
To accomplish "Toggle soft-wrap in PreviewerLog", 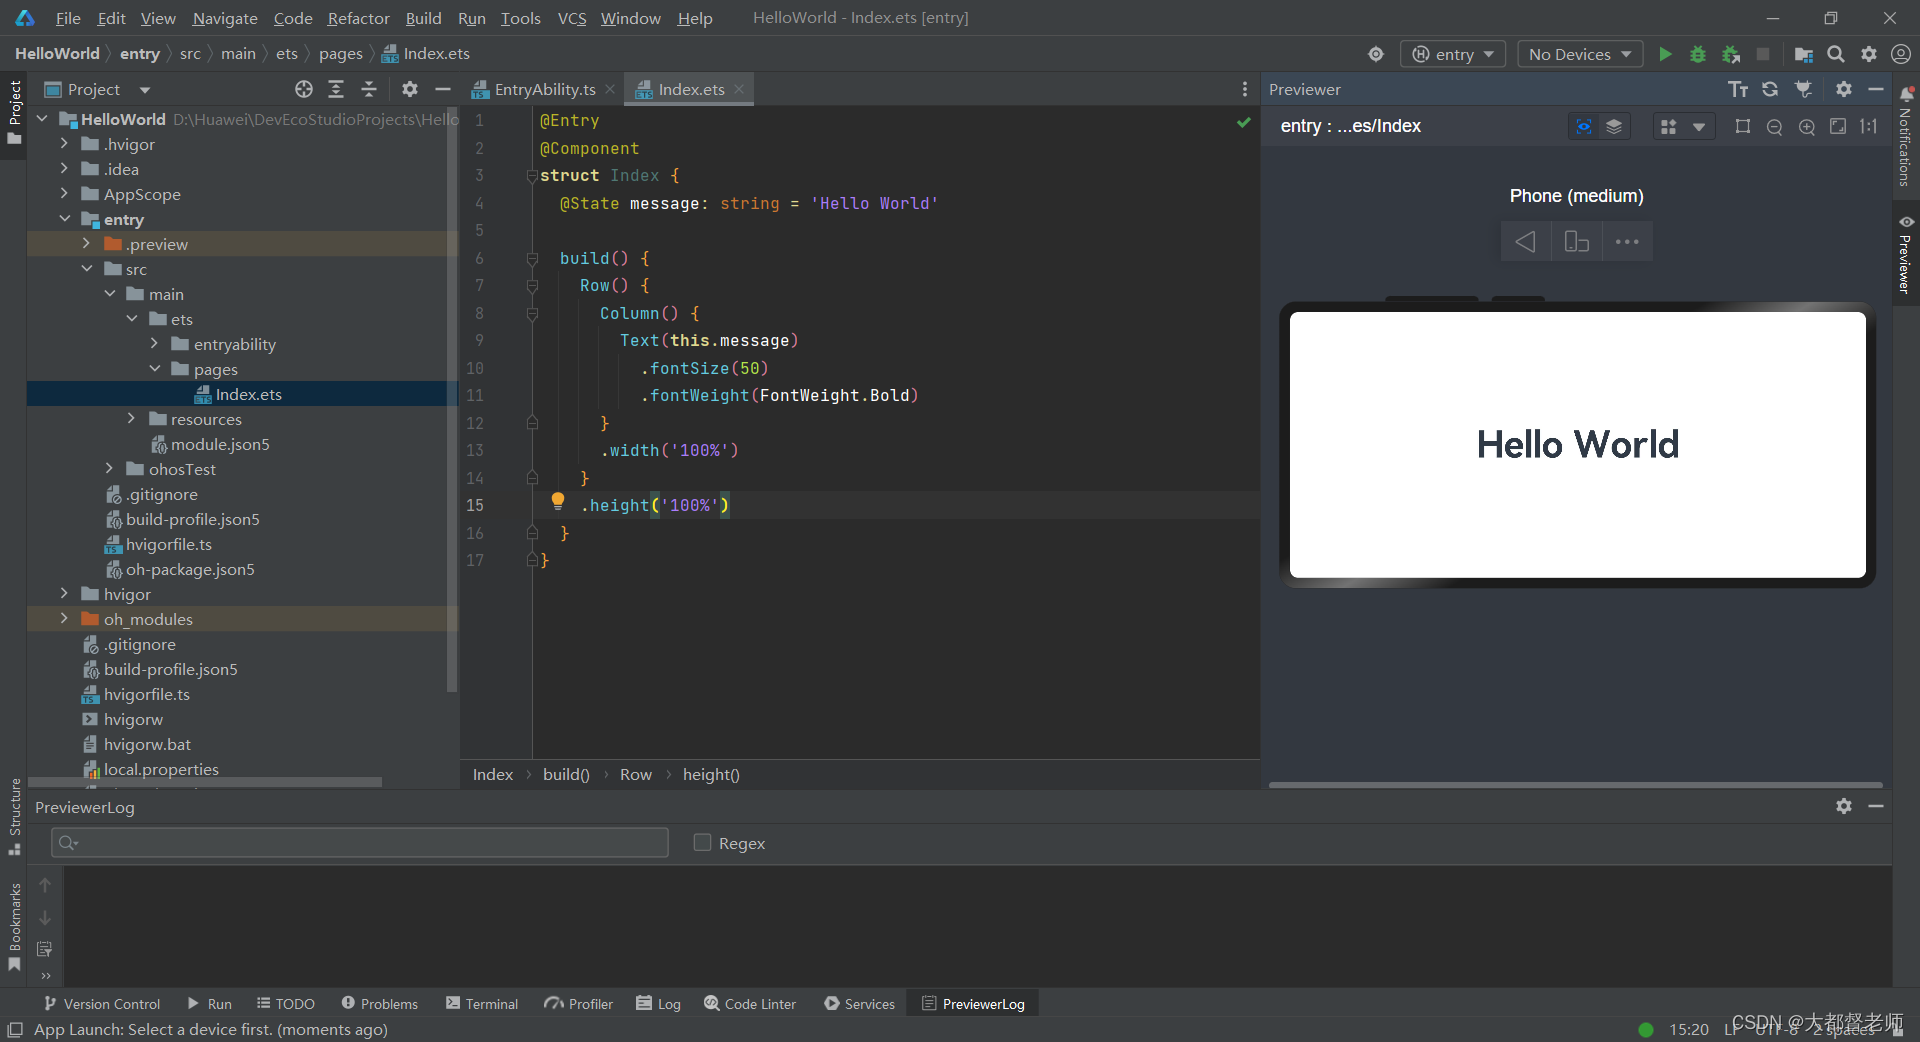I will (44, 949).
